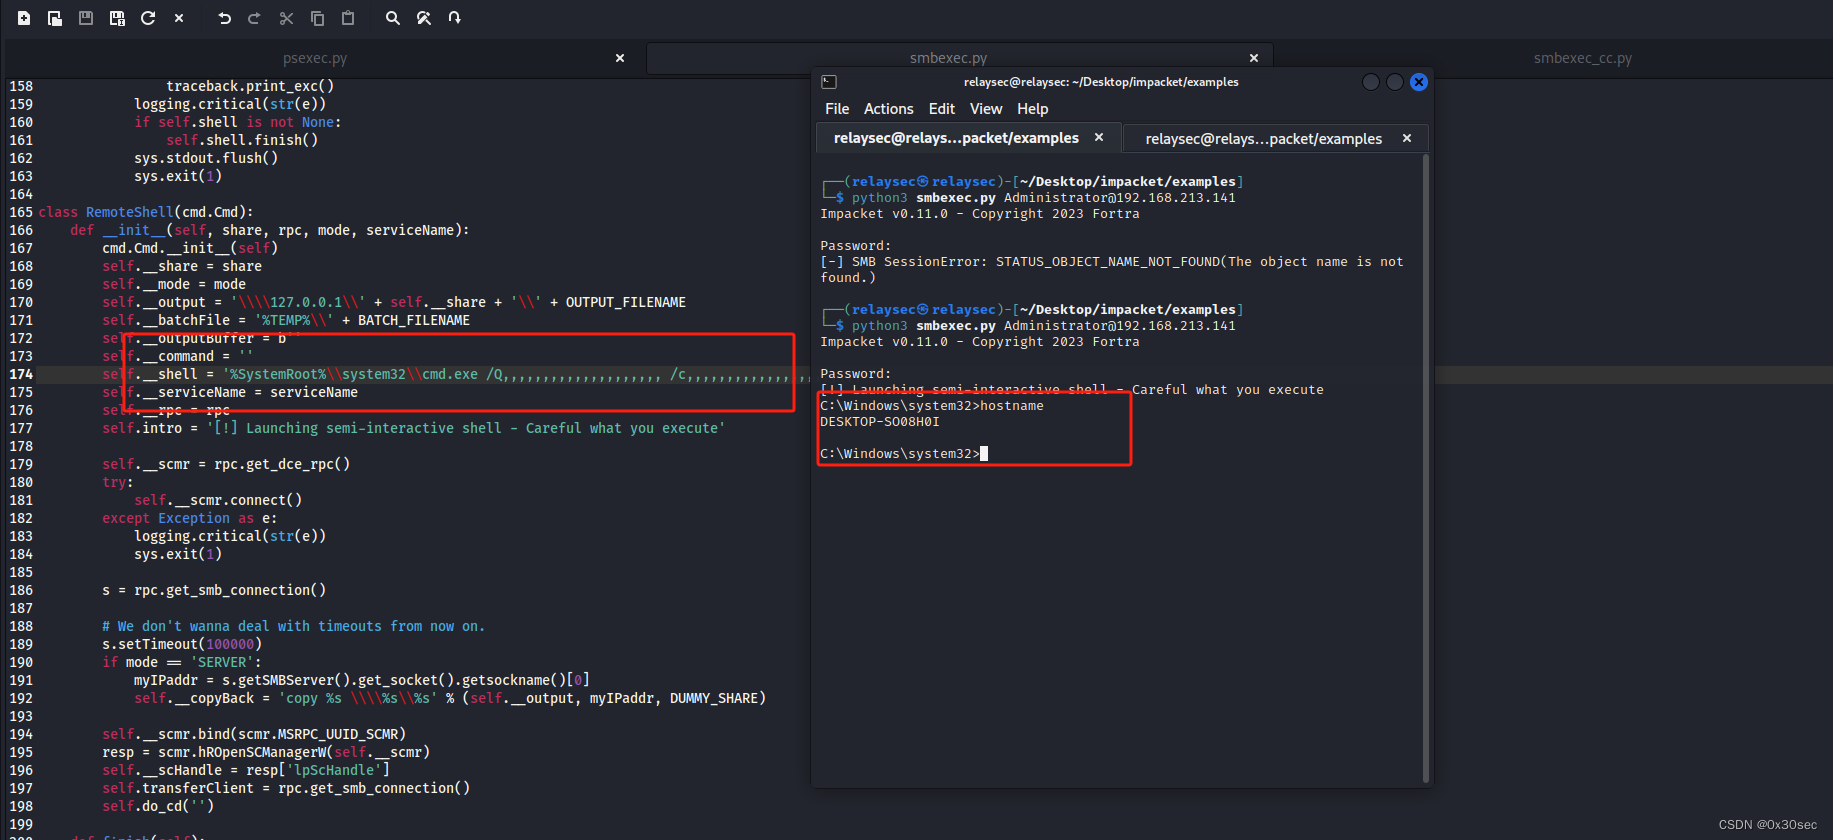The image size is (1833, 840).
Task: Open Go To line with the jump arrow icon
Action: pos(455,18)
